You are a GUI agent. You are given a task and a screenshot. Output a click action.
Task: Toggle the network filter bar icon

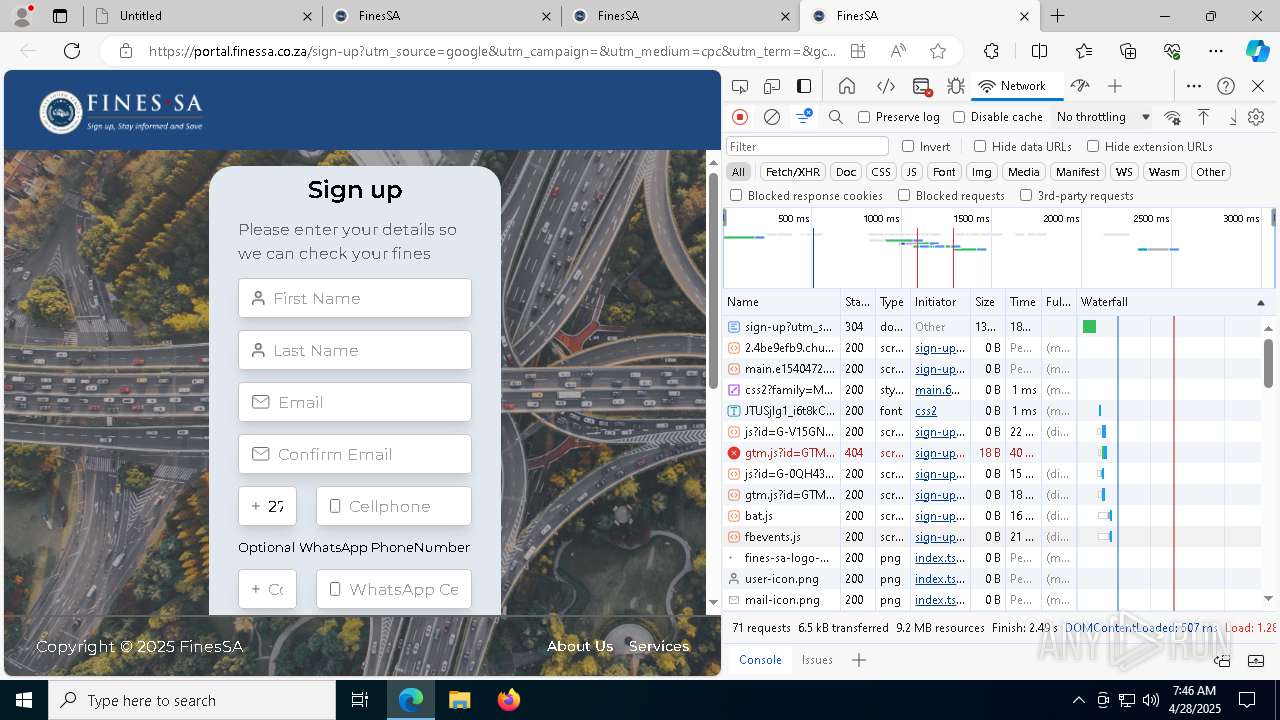pyautogui.click(x=804, y=117)
